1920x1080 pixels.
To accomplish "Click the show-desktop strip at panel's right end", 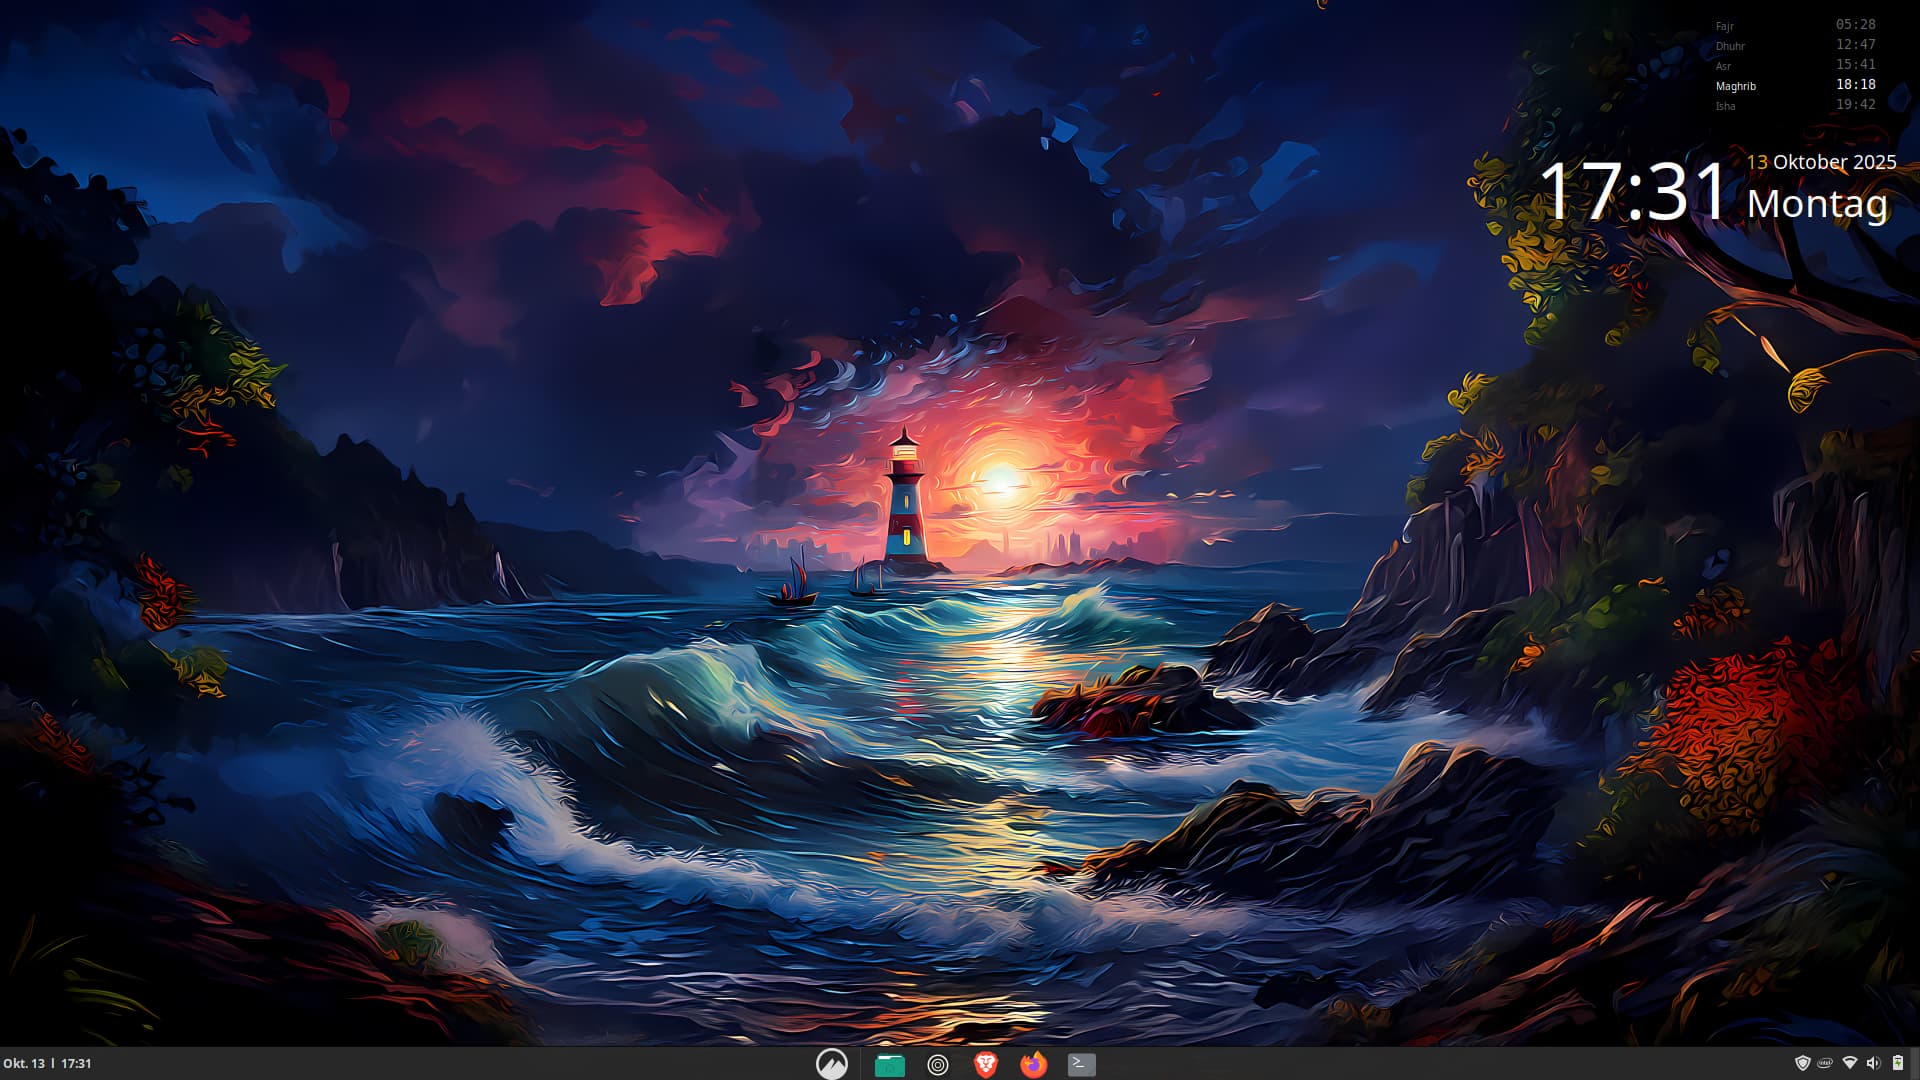I will [1915, 1063].
